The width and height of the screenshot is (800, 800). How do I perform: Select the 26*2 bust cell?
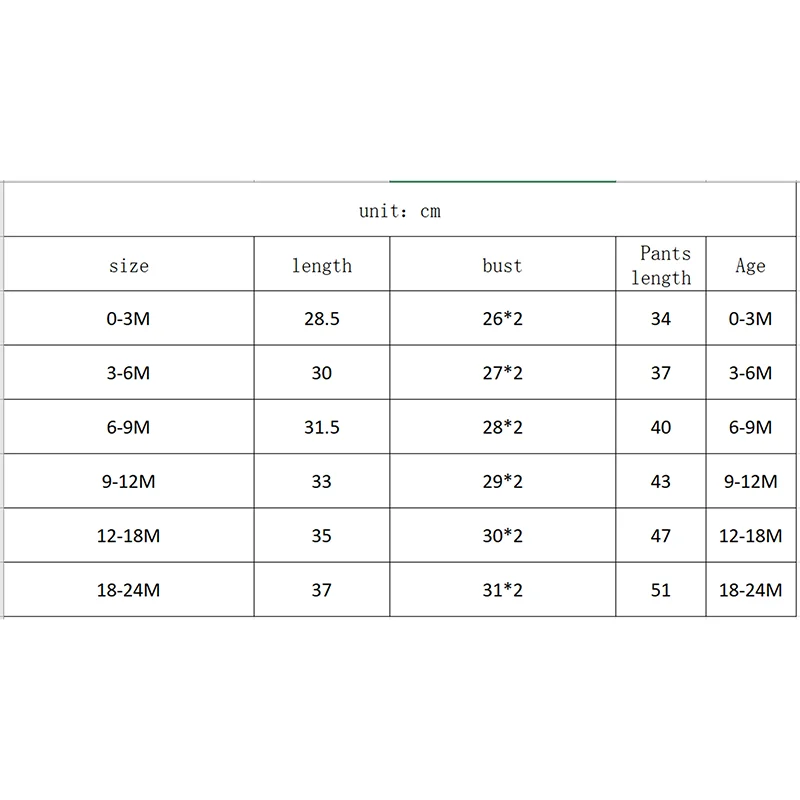502,319
